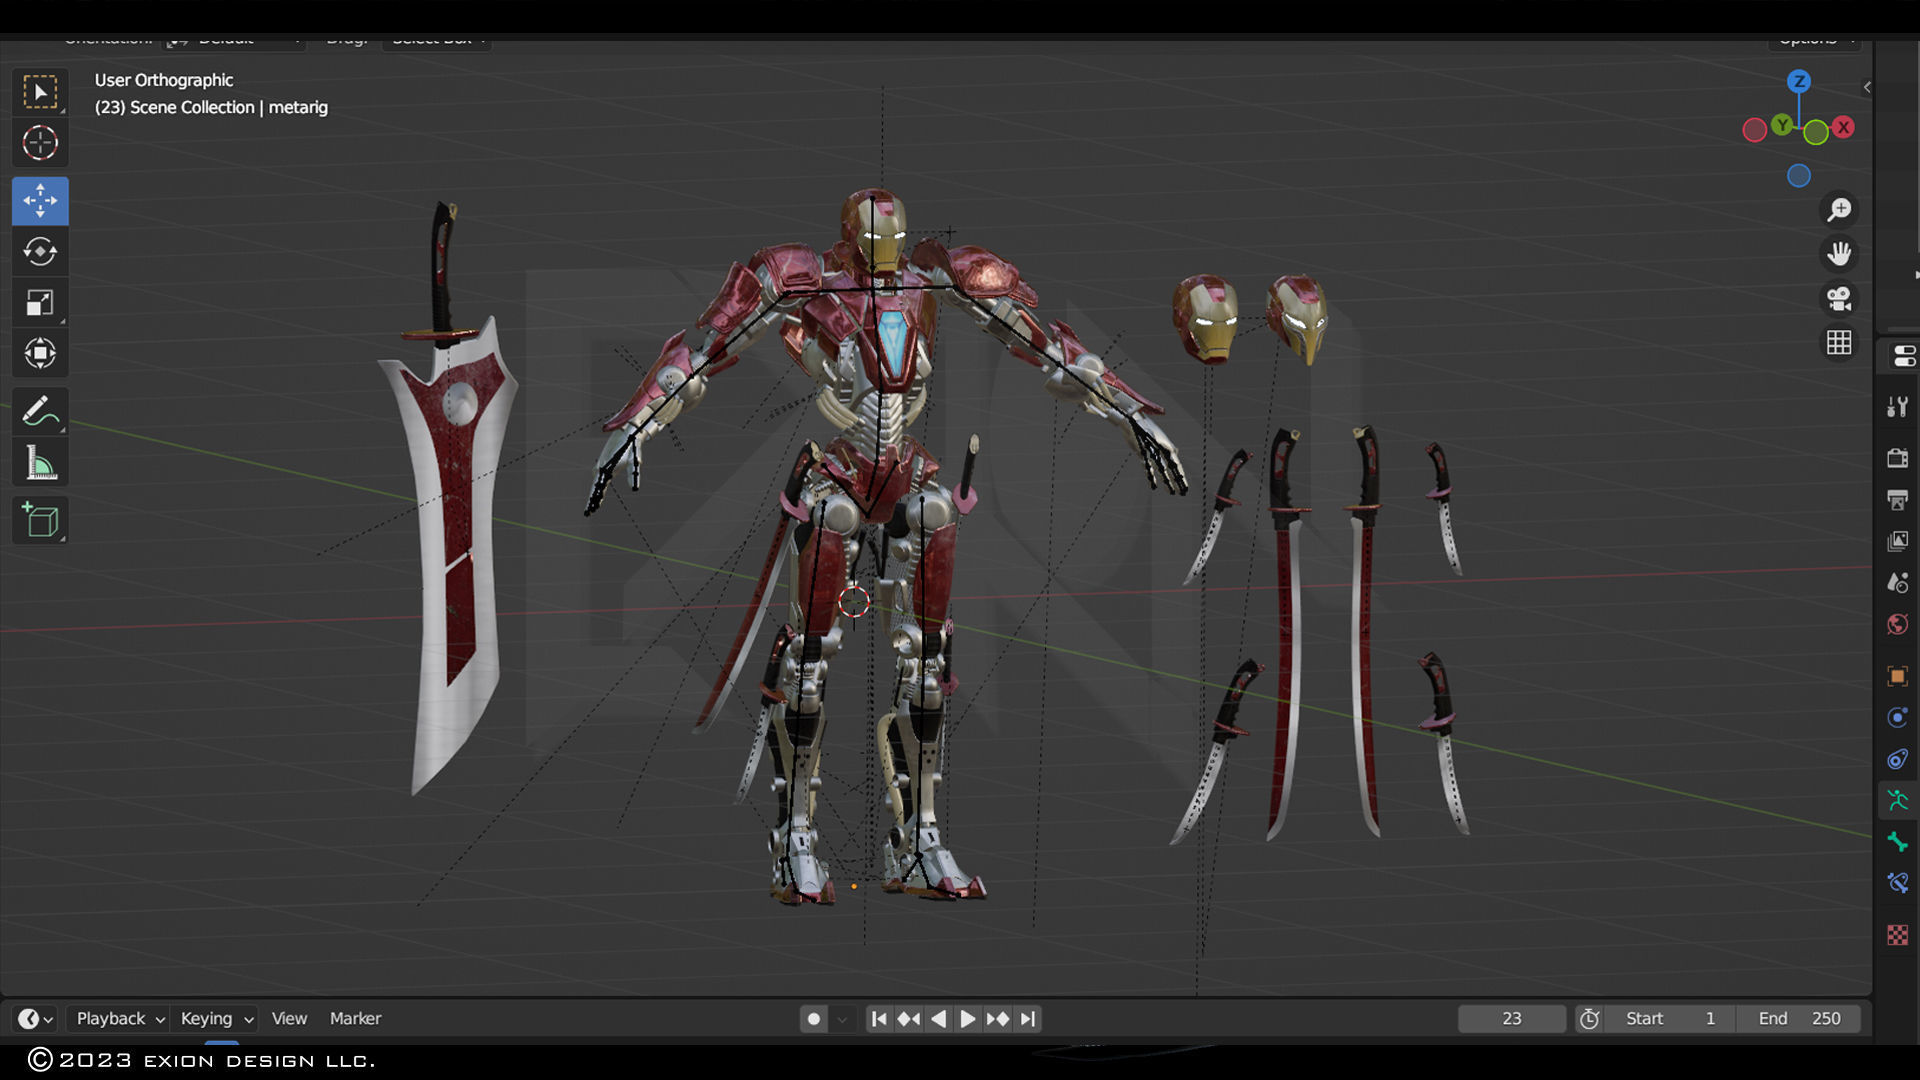The height and width of the screenshot is (1080, 1920).
Task: Open the Armature object data tab
Action: click(1897, 800)
